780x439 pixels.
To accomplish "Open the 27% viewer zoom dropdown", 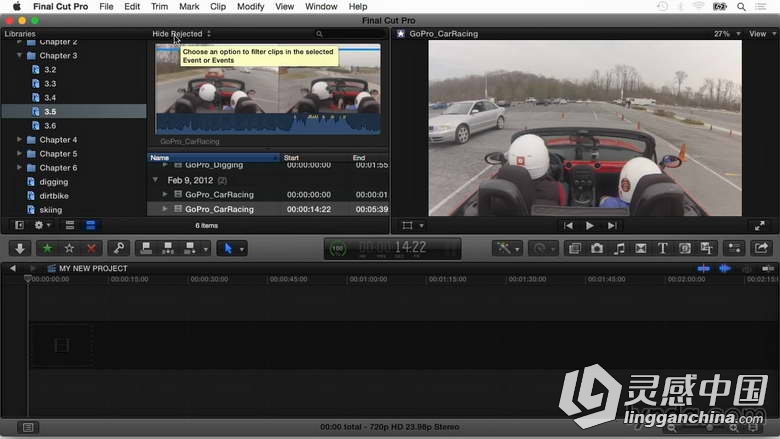I will pos(727,34).
